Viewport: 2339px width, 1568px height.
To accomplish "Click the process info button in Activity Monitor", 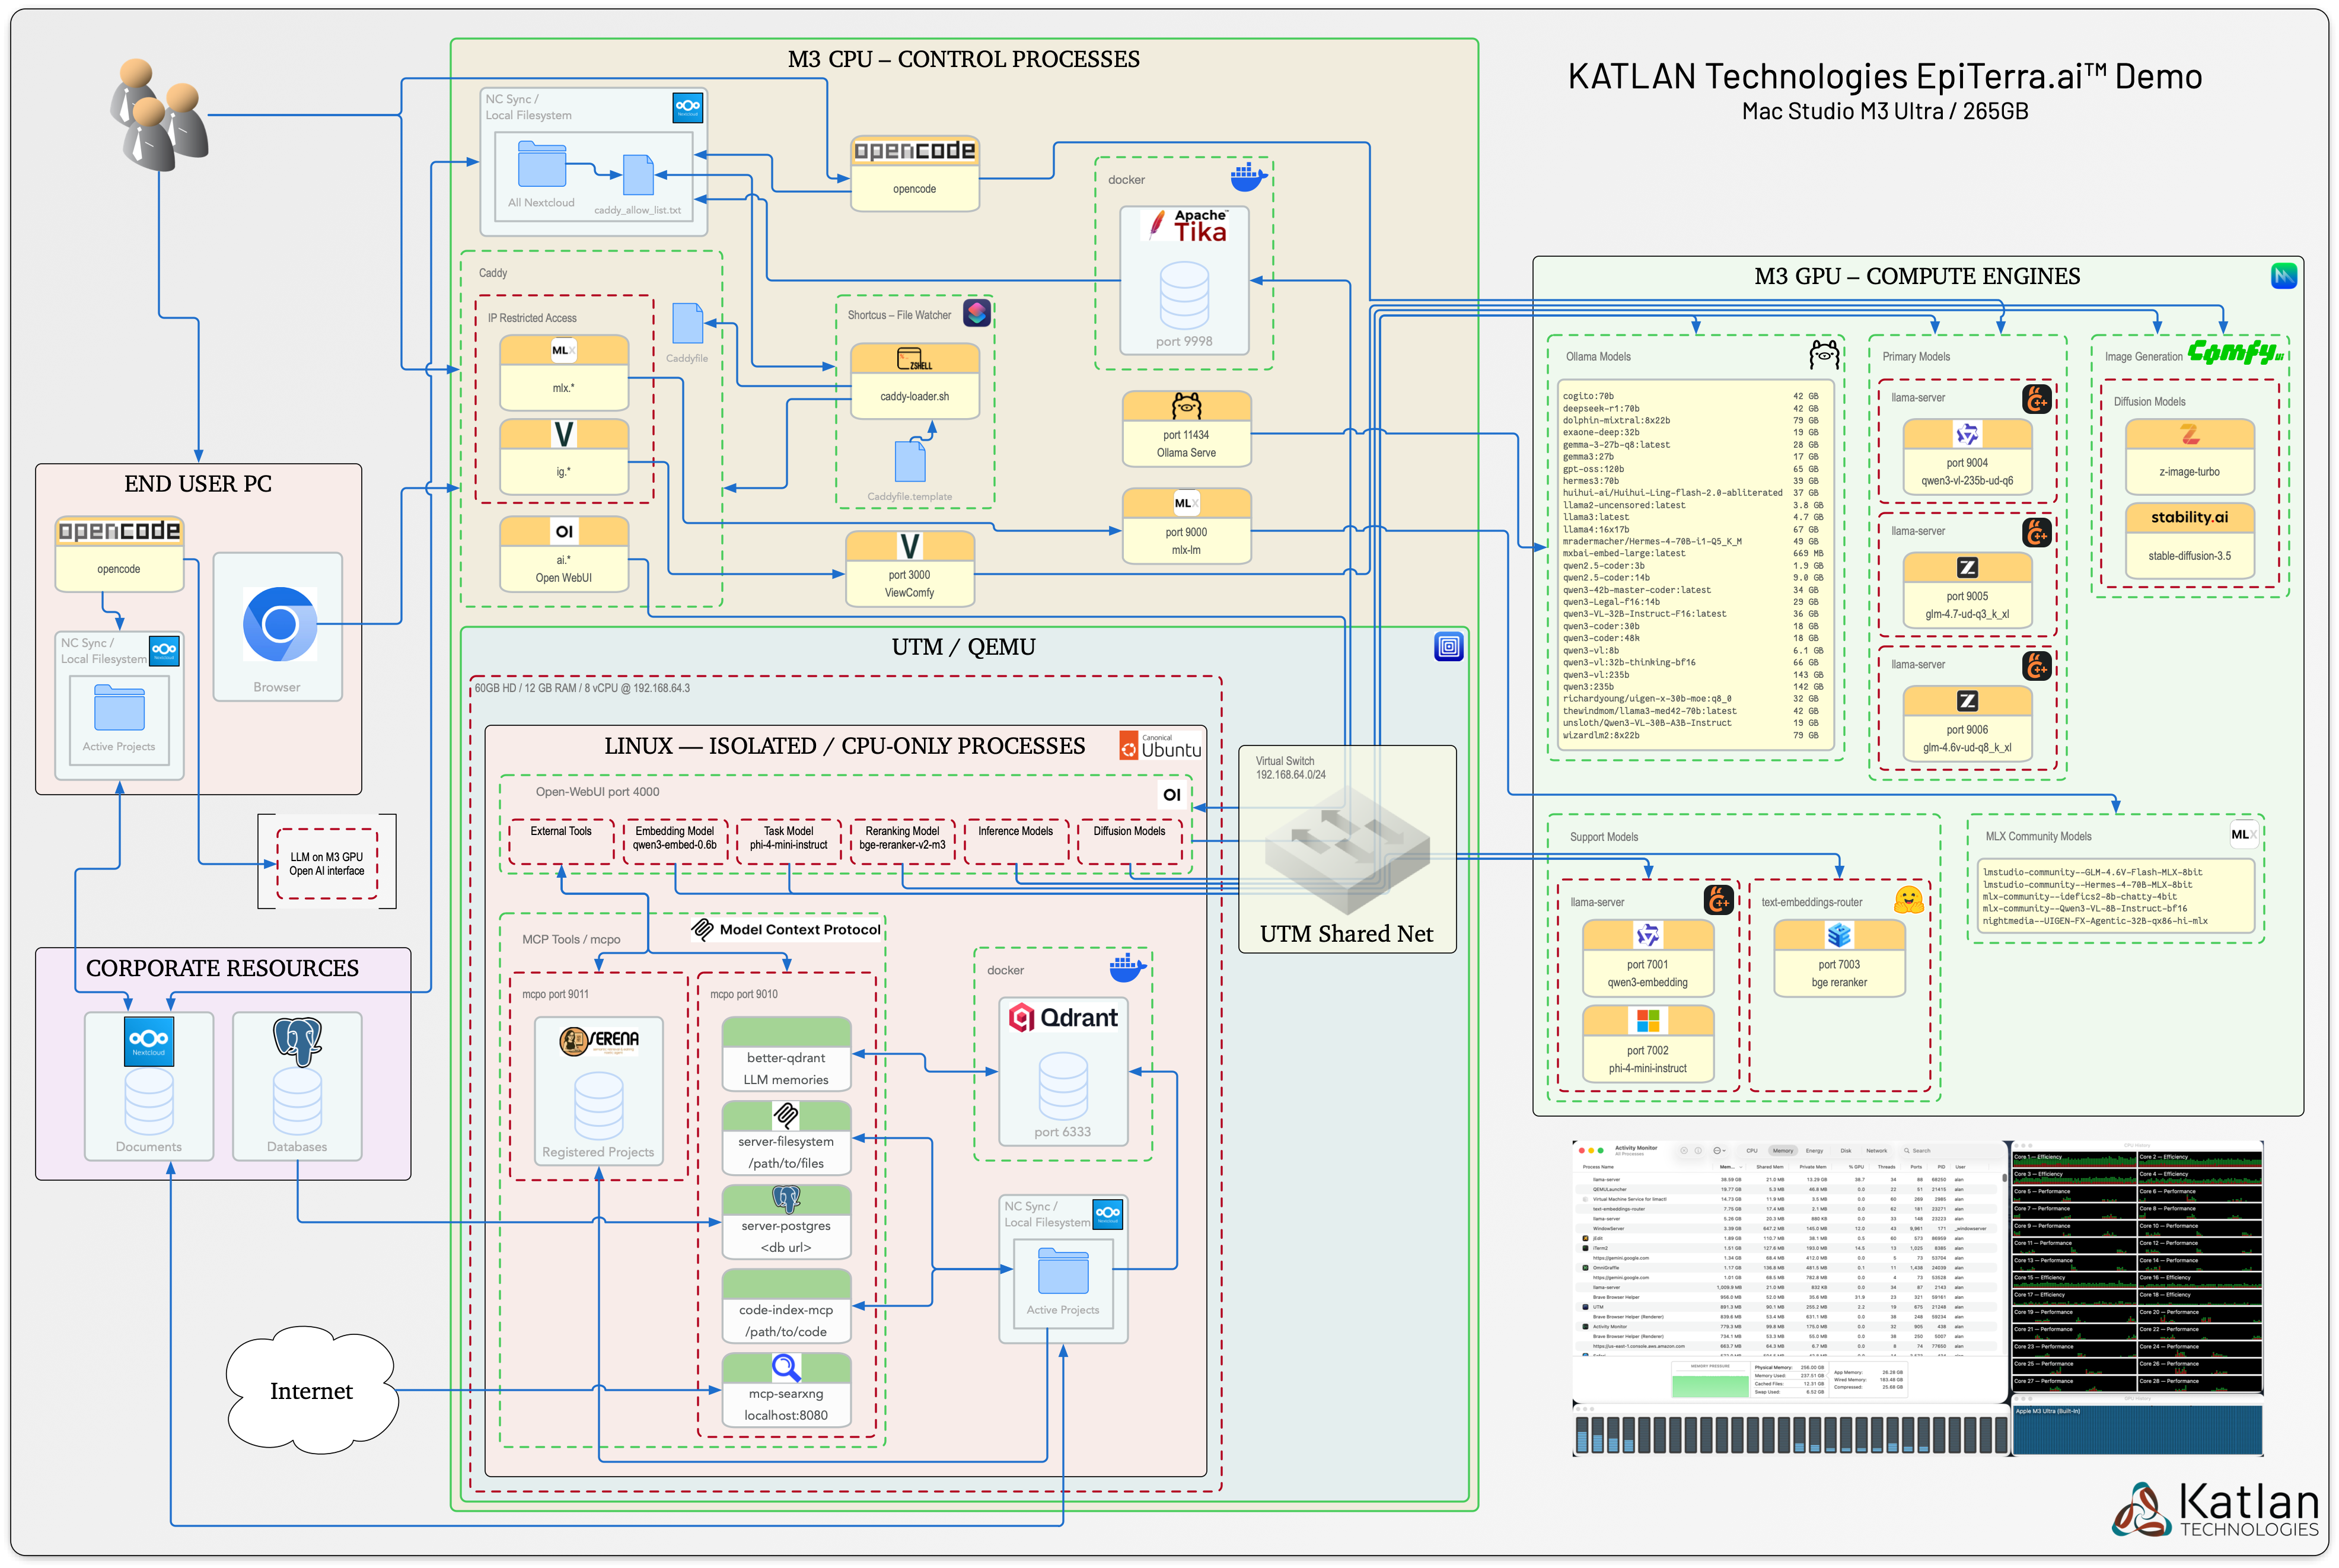I will (1698, 1151).
